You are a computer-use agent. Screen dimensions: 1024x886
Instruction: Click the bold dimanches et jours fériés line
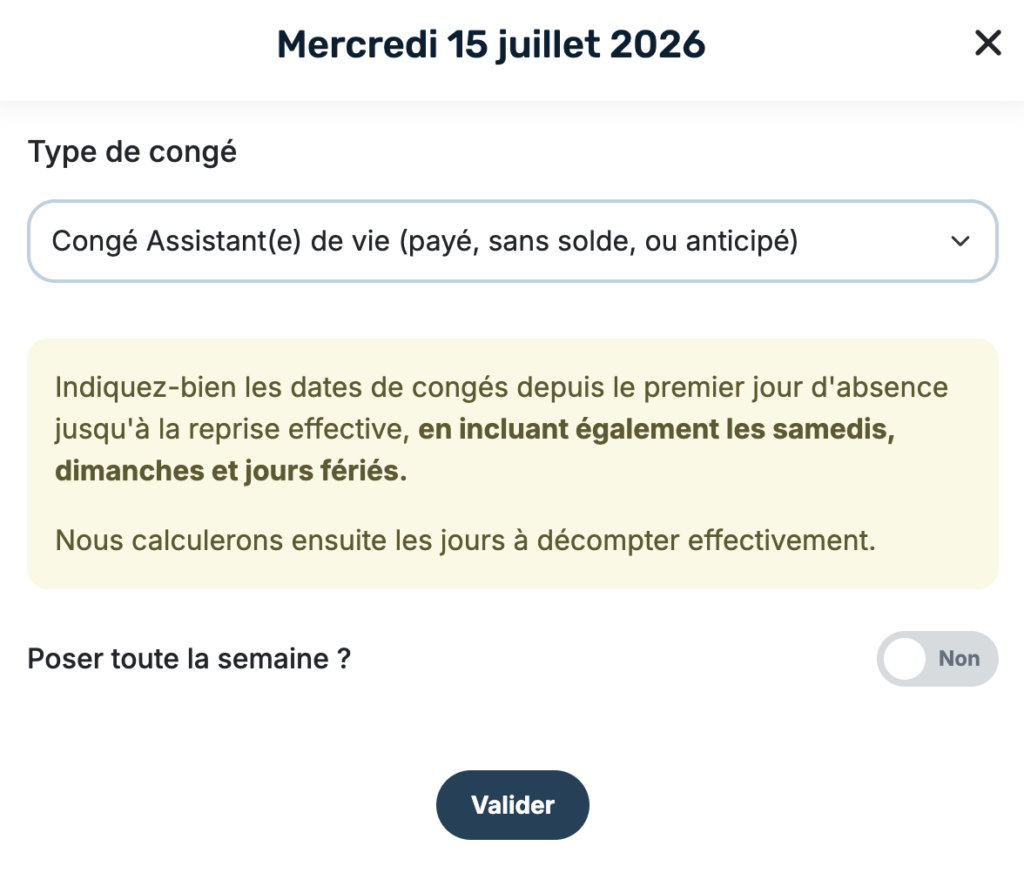click(x=231, y=471)
